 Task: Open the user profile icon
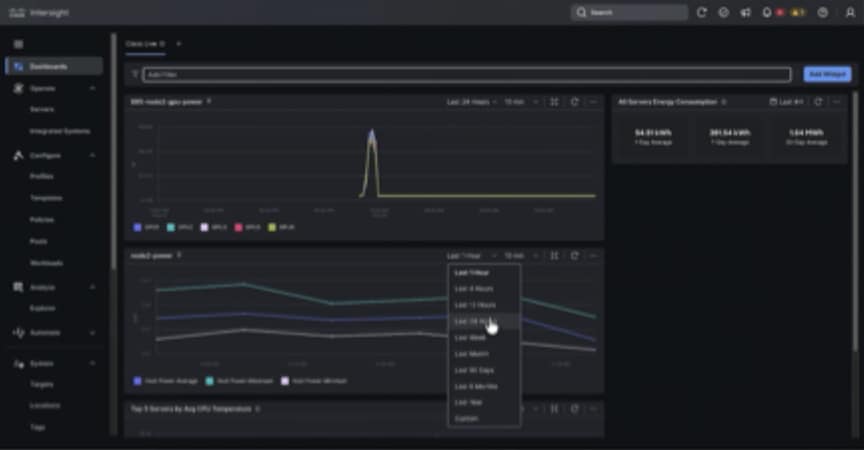click(x=850, y=12)
